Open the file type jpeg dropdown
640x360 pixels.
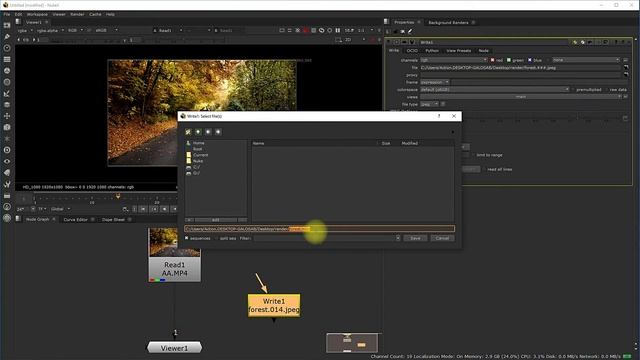429,104
